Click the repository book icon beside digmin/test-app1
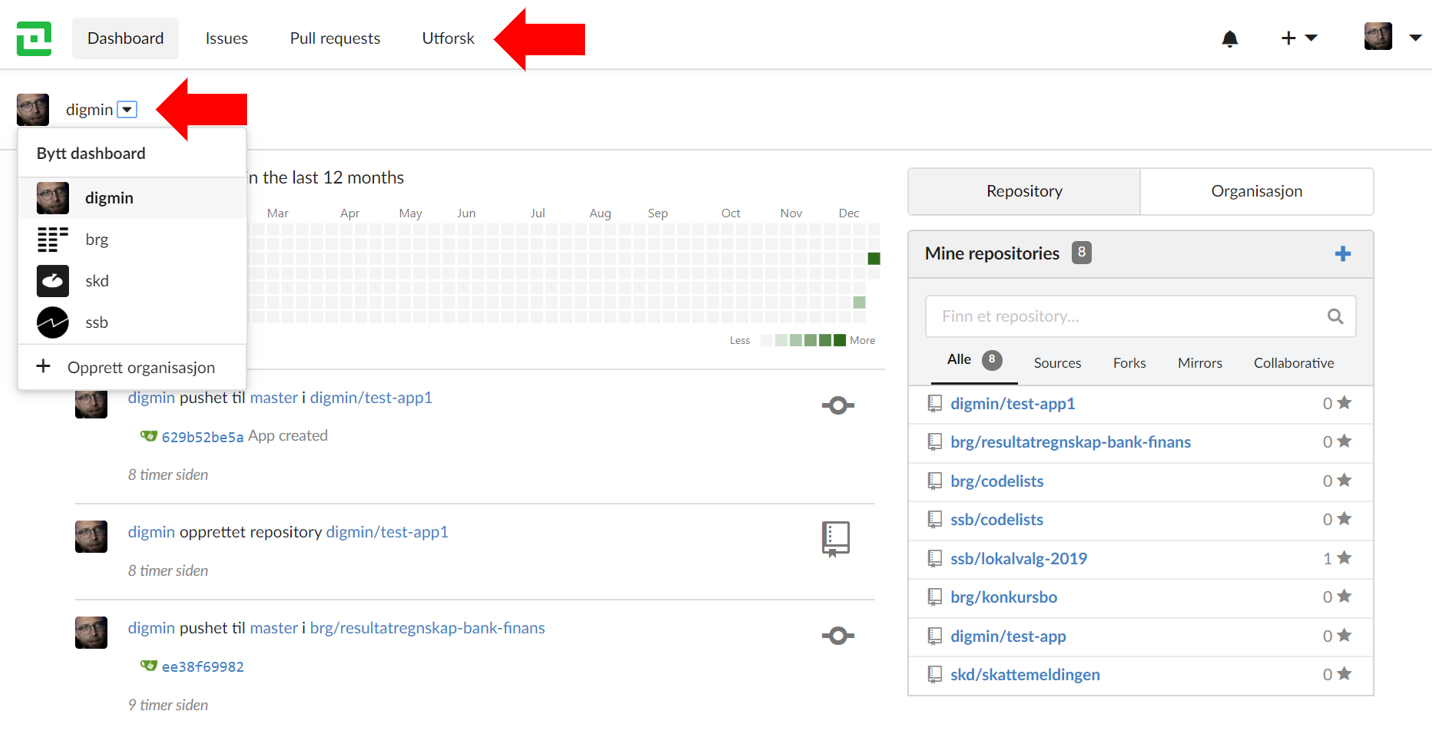The height and width of the screenshot is (730, 1432). pos(935,404)
